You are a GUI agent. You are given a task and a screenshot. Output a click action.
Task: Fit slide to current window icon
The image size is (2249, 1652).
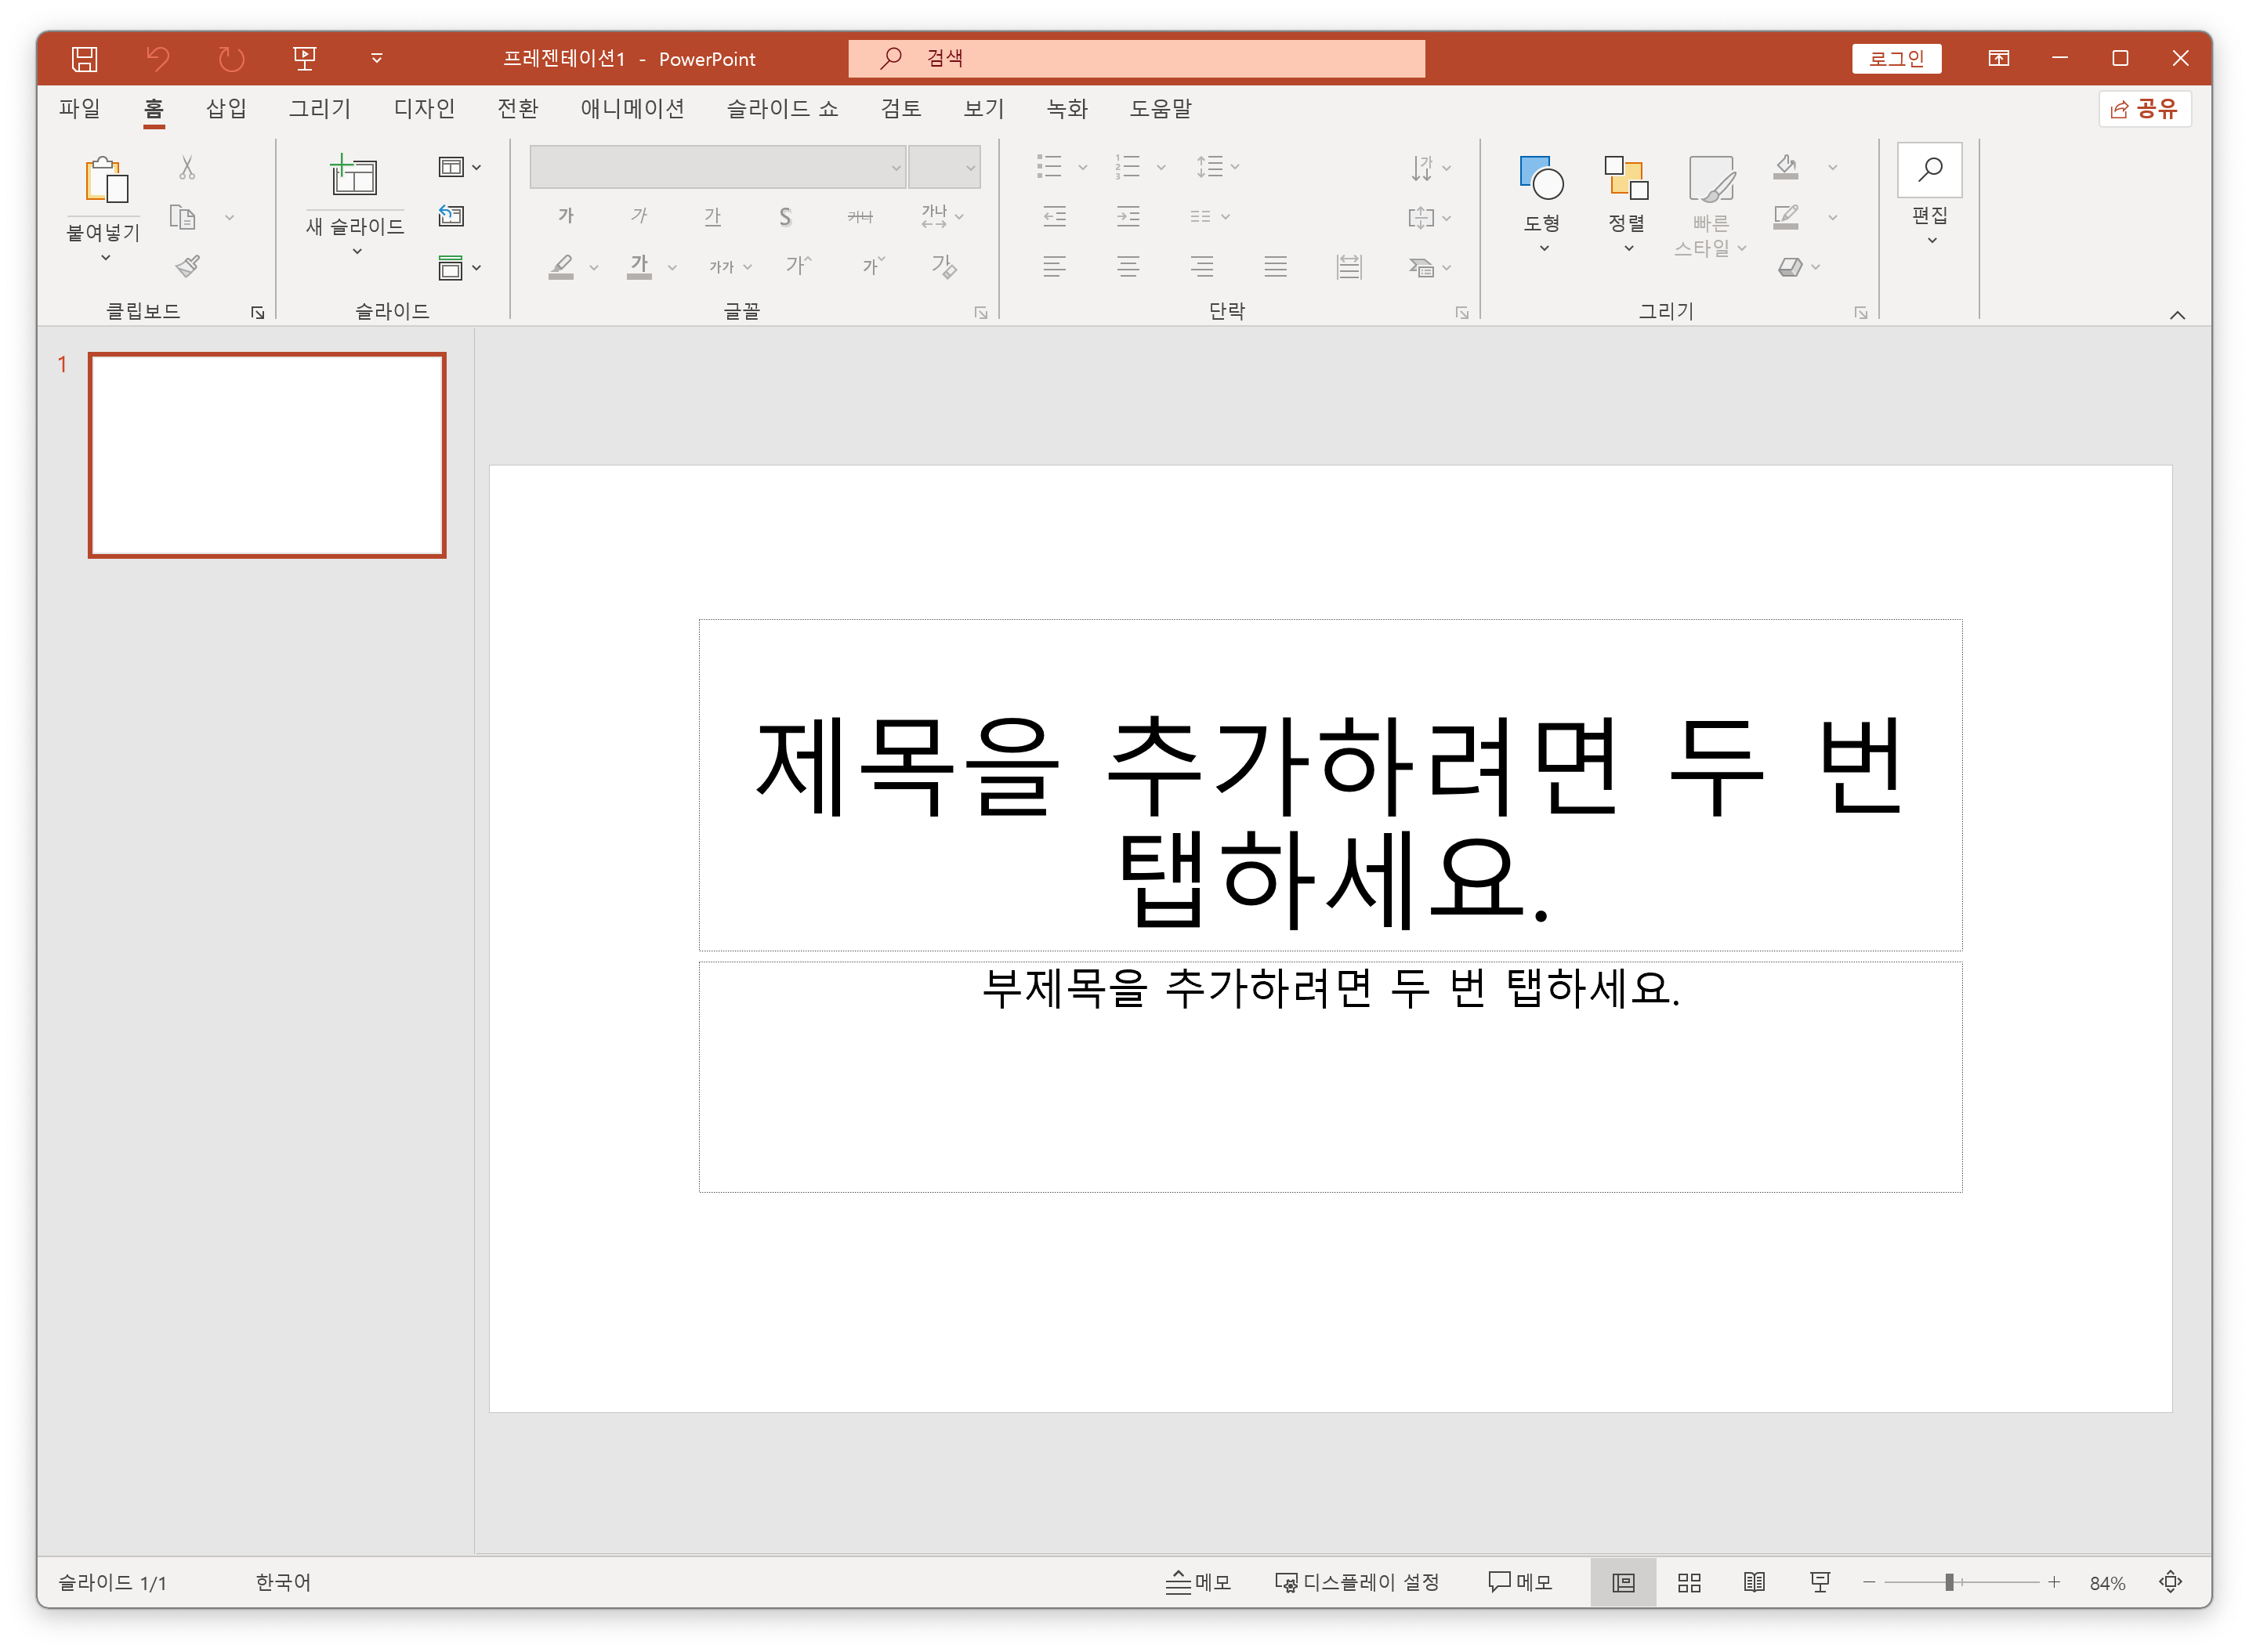click(2170, 1582)
